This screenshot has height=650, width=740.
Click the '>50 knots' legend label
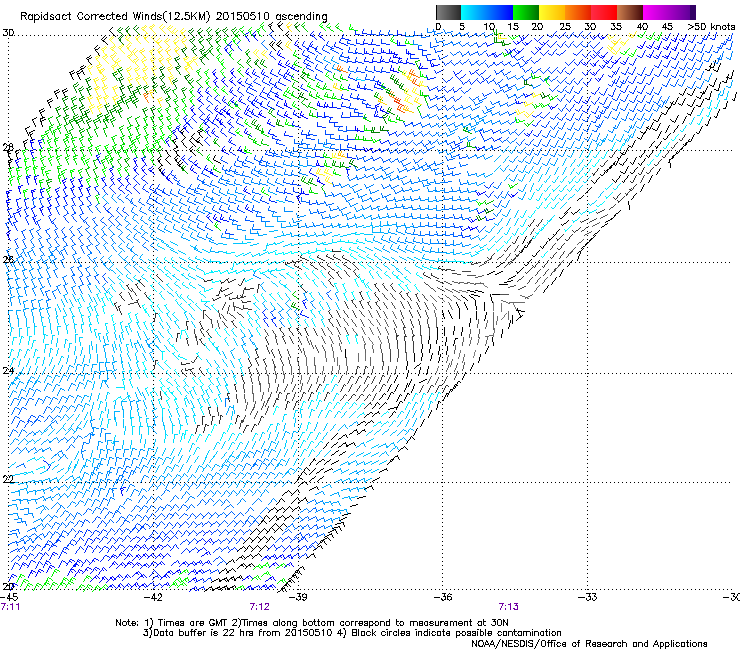tap(711, 26)
